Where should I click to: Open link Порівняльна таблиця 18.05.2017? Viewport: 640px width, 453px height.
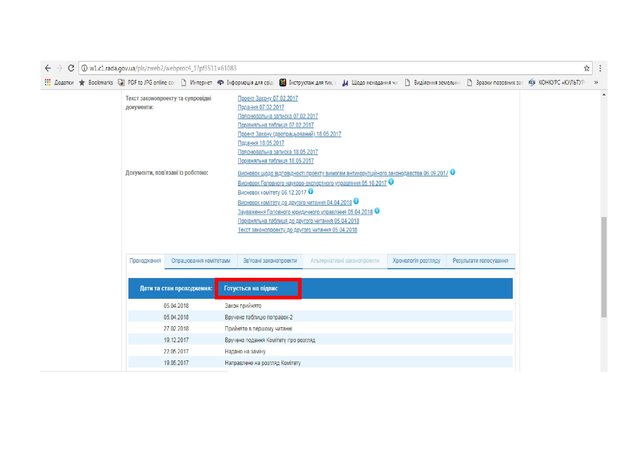pyautogui.click(x=276, y=161)
